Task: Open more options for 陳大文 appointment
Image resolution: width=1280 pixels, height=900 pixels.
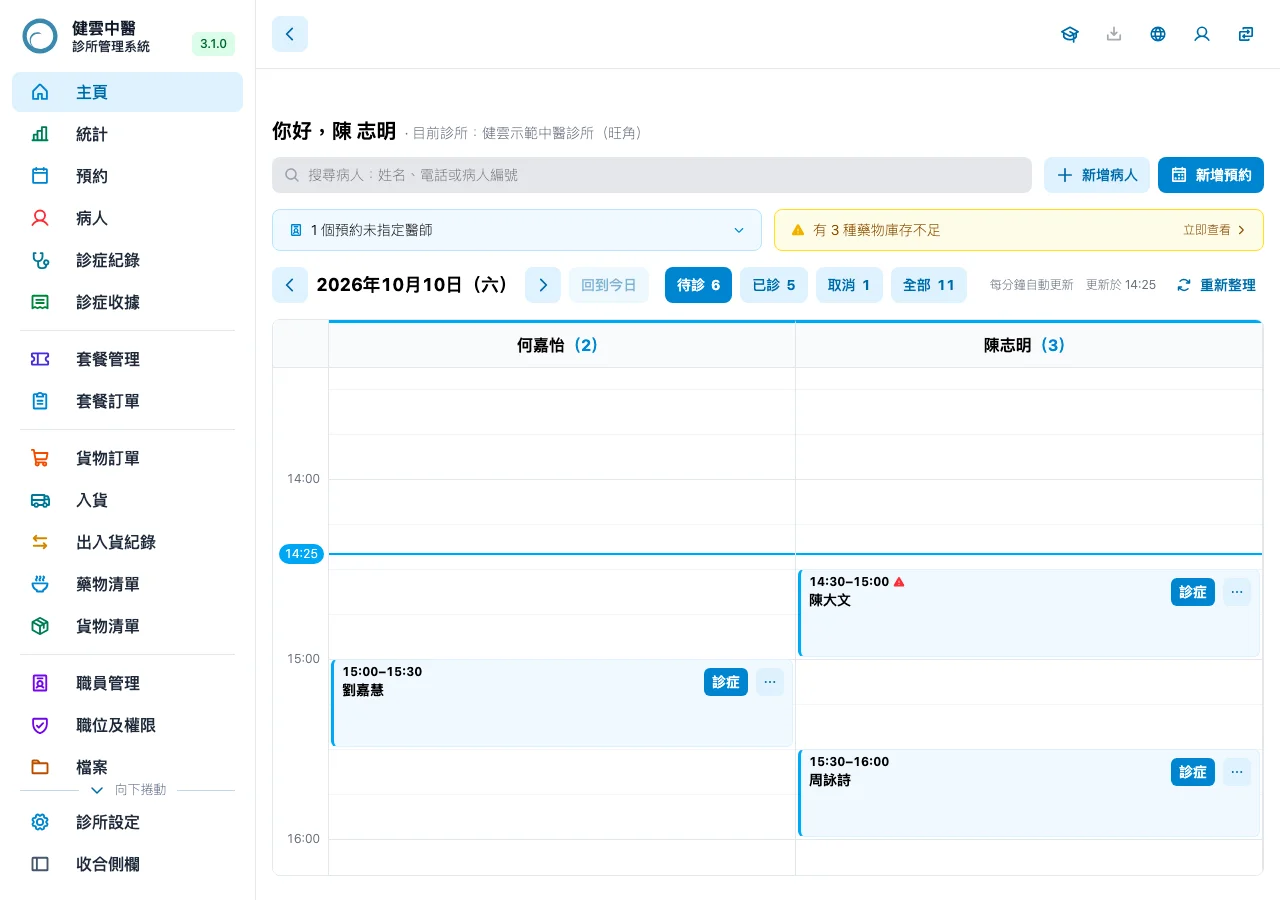Action: [x=1237, y=592]
